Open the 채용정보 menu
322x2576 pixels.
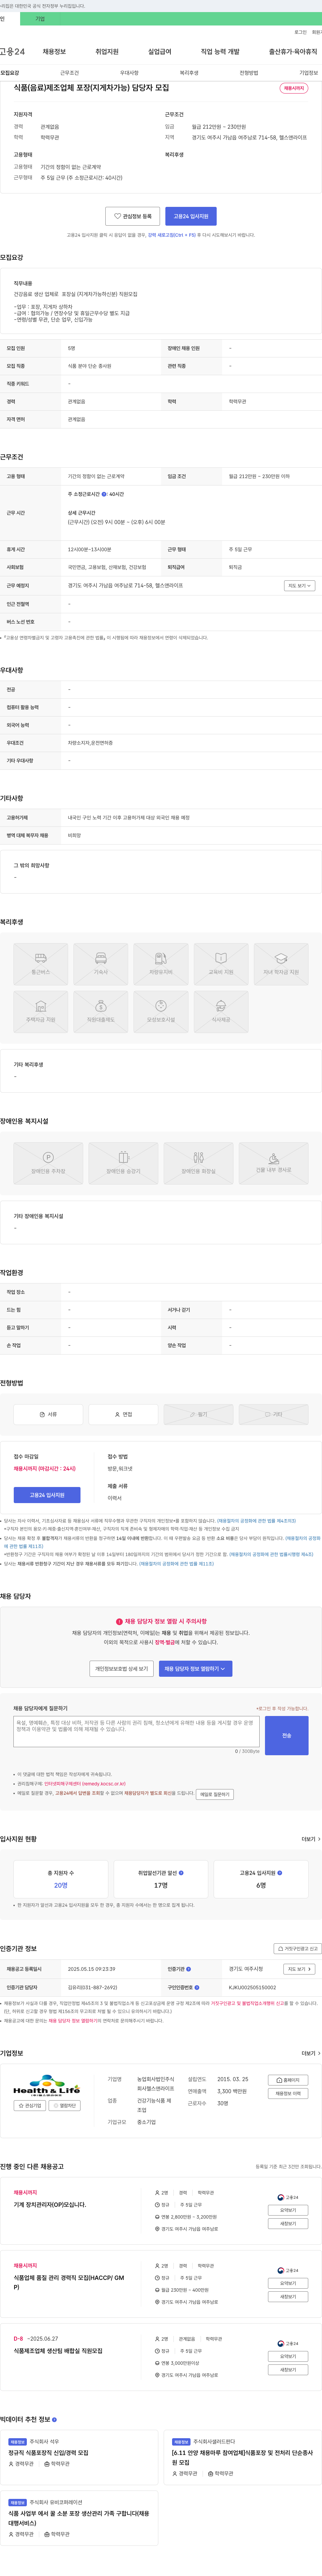tap(54, 52)
